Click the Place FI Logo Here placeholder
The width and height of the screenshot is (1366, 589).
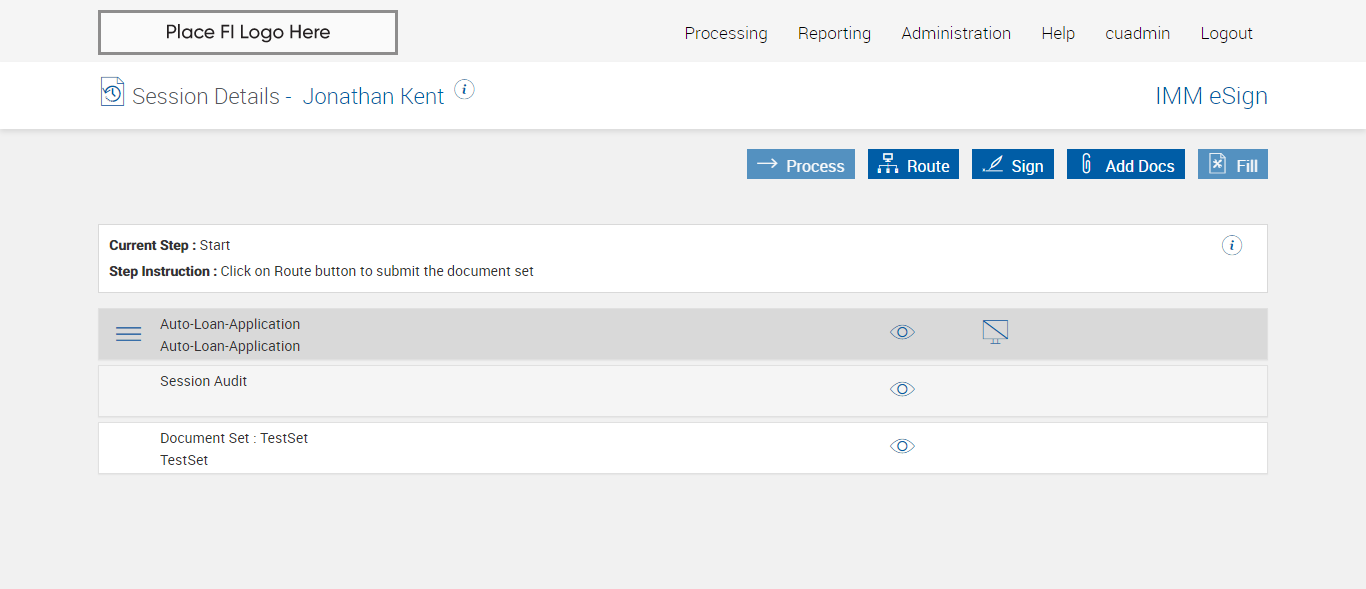pos(248,32)
